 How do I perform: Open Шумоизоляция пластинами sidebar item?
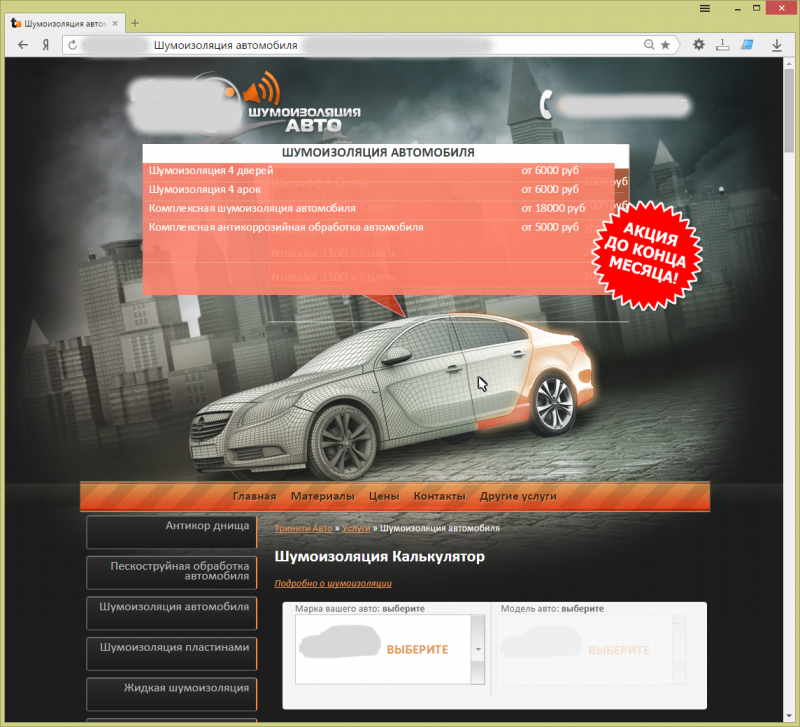click(171, 654)
